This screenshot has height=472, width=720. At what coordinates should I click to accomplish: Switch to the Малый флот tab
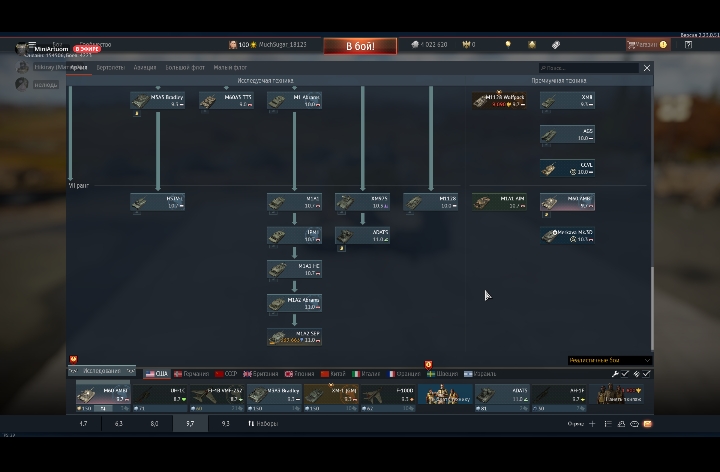coord(230,67)
